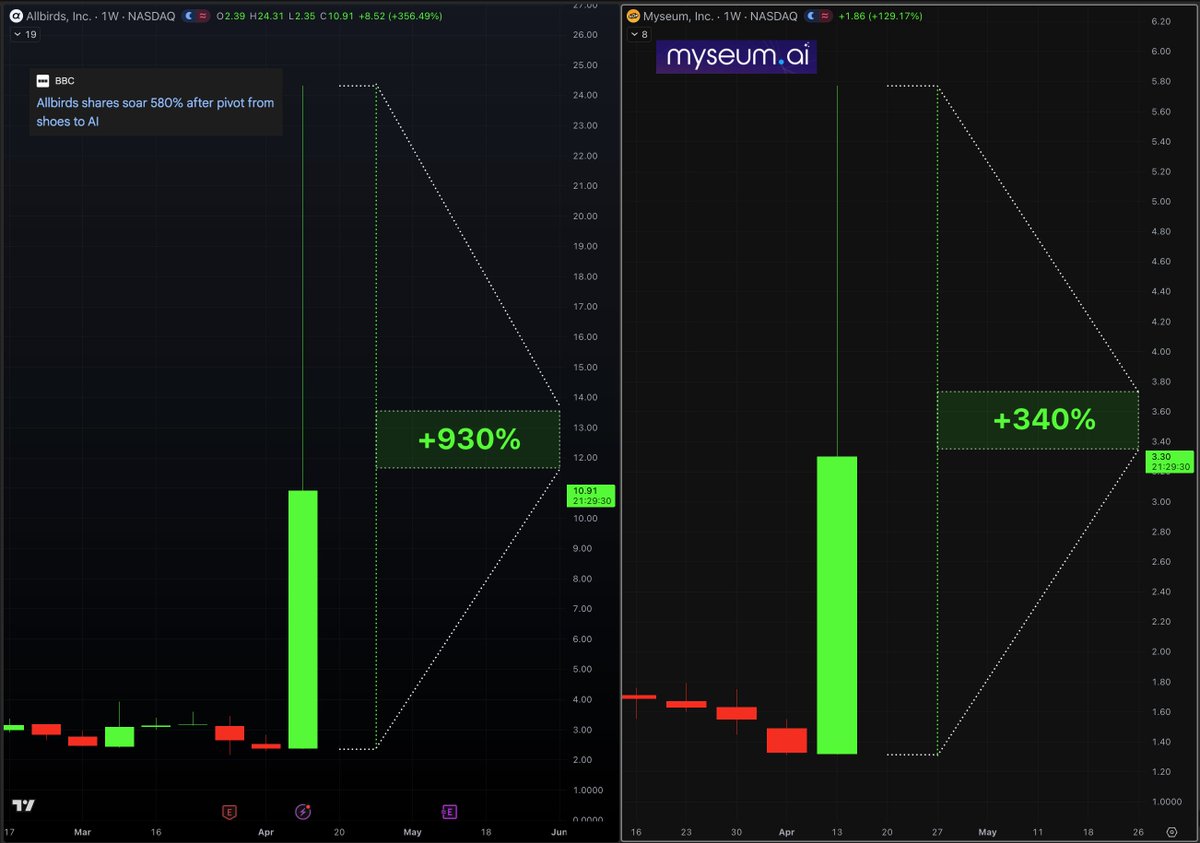1200x843 pixels.
Task: Click the large green Myseum weekly candle
Action: tap(837, 605)
